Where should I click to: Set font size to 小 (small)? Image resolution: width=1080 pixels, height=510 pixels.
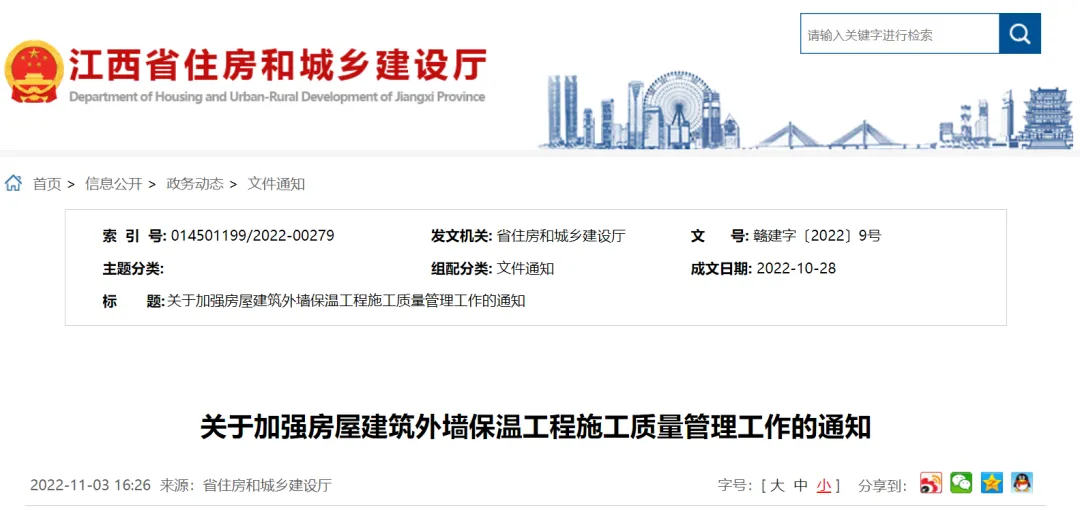824,485
